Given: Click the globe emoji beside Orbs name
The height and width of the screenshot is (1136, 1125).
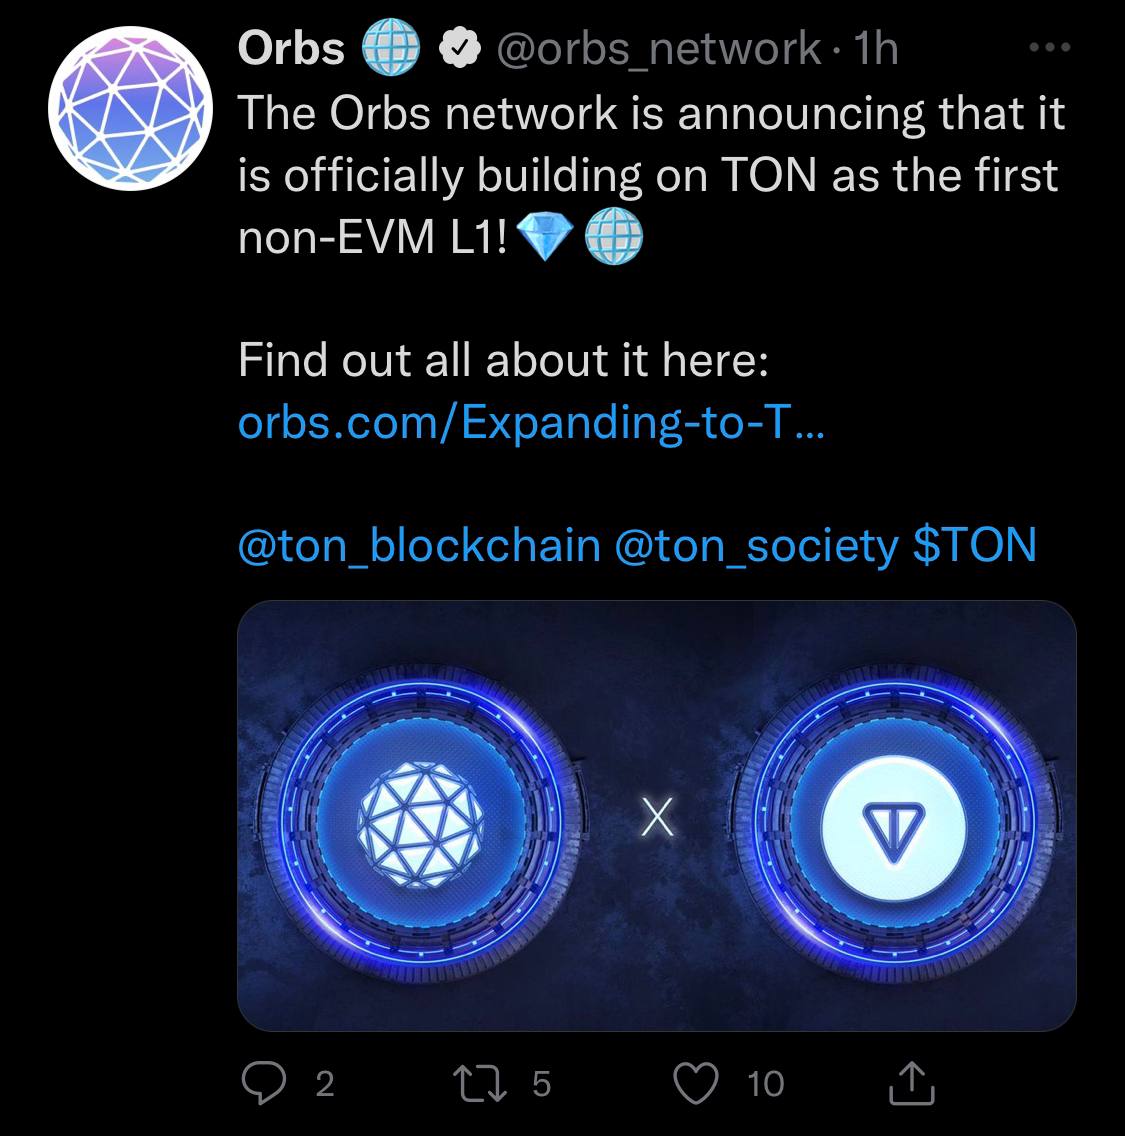Looking at the screenshot, I should tap(390, 48).
